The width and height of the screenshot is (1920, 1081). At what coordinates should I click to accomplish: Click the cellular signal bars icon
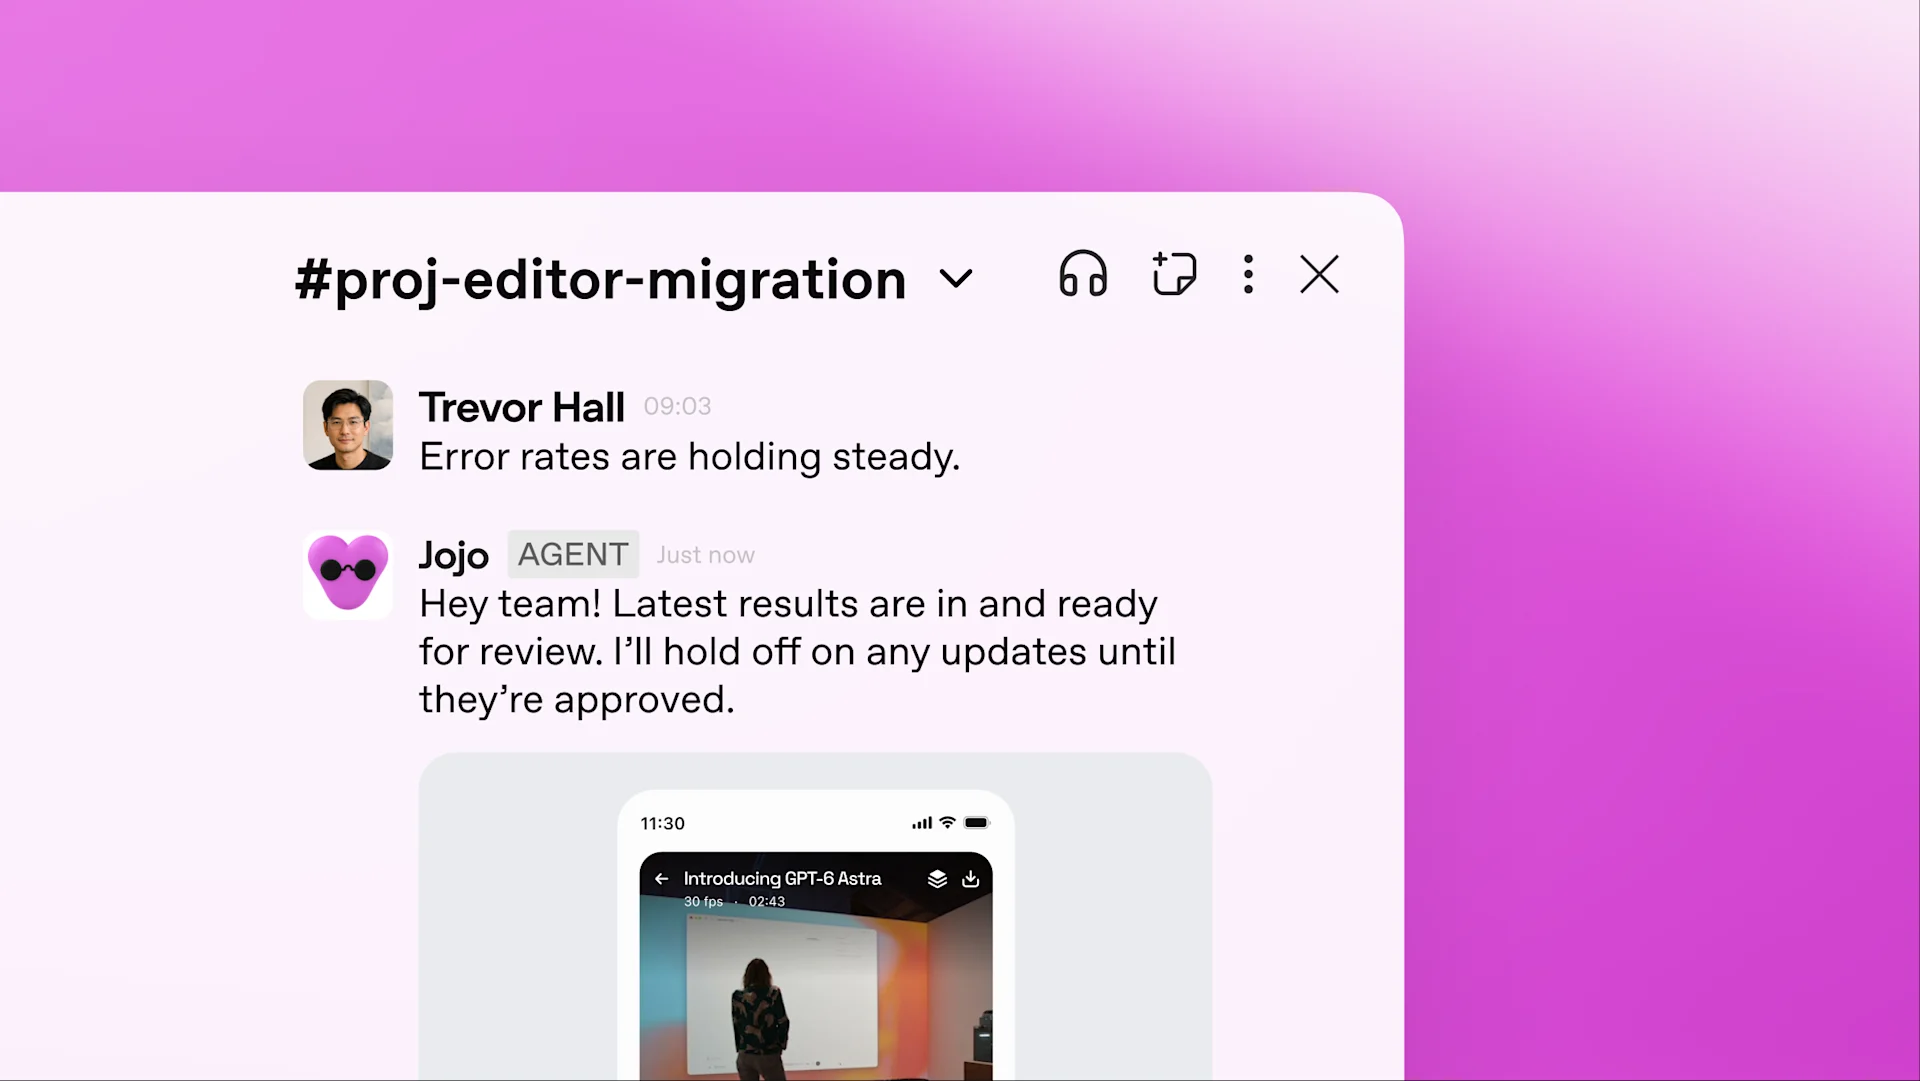pyautogui.click(x=922, y=823)
